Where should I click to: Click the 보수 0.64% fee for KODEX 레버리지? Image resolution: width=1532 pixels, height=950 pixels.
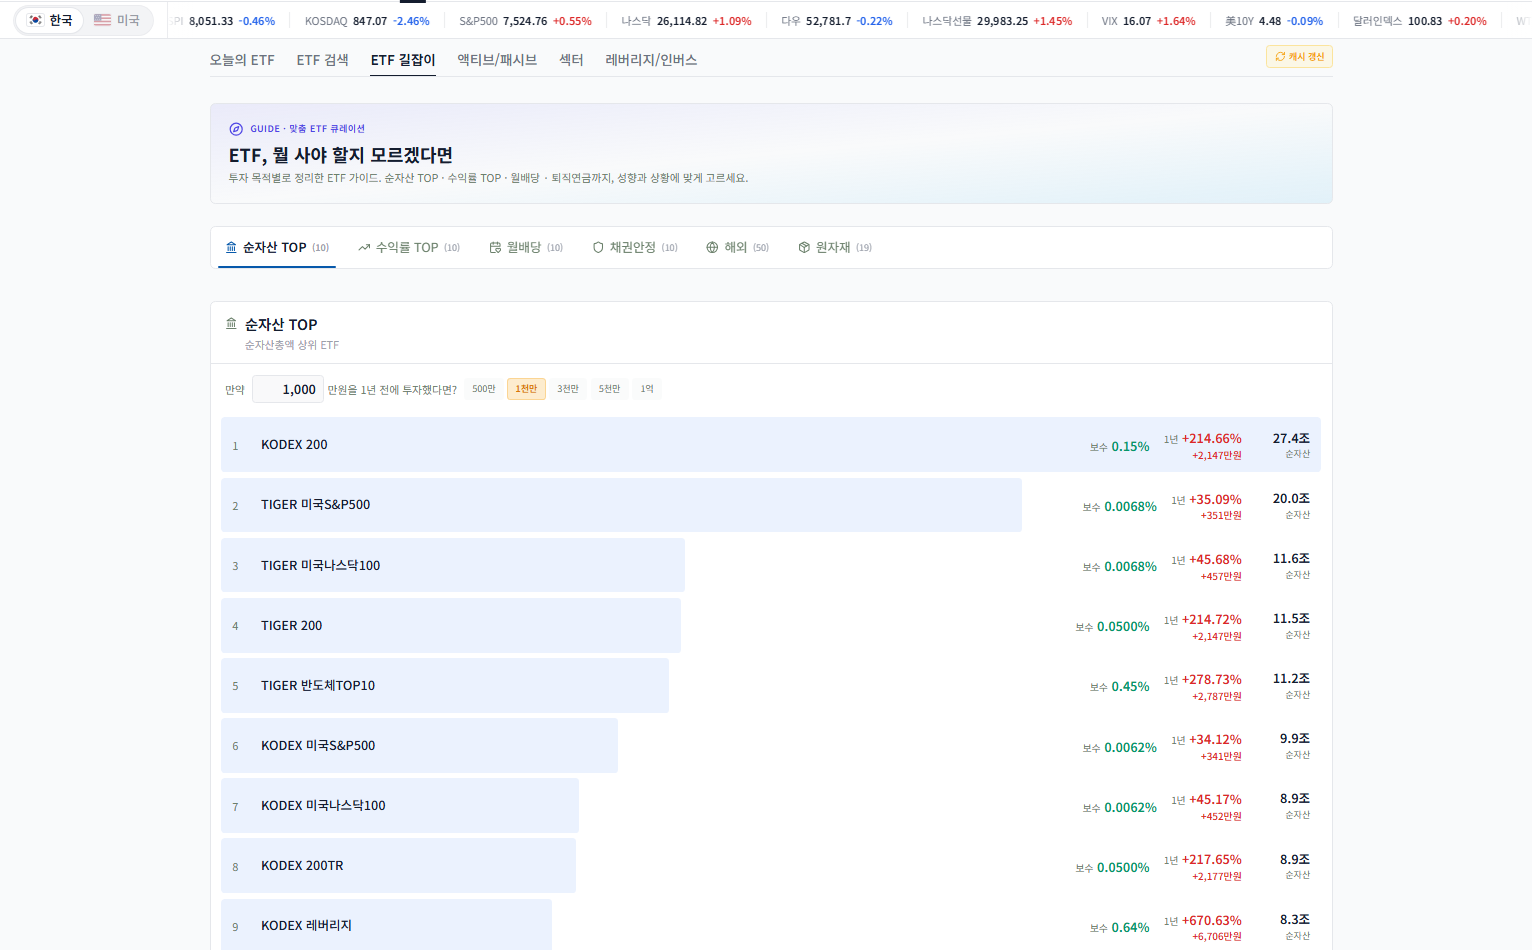point(1119,928)
